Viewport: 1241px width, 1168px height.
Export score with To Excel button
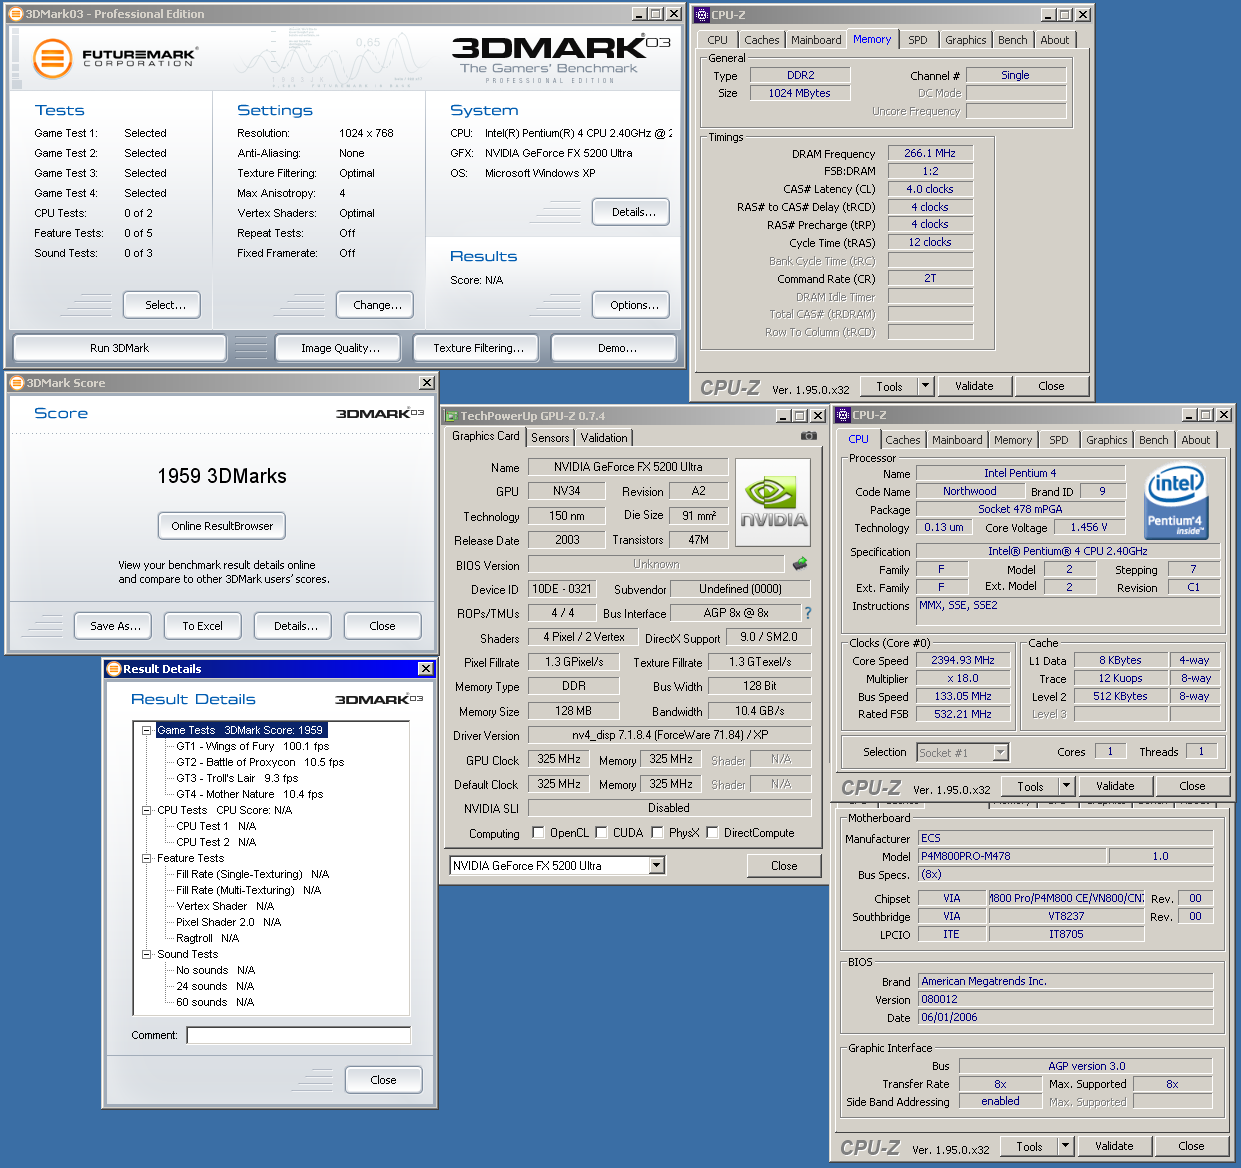click(x=202, y=626)
